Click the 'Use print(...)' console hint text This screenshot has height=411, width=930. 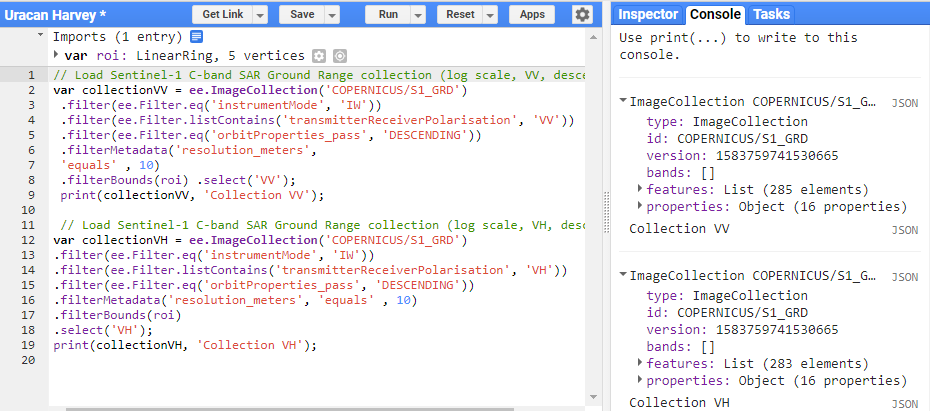[x=738, y=46]
